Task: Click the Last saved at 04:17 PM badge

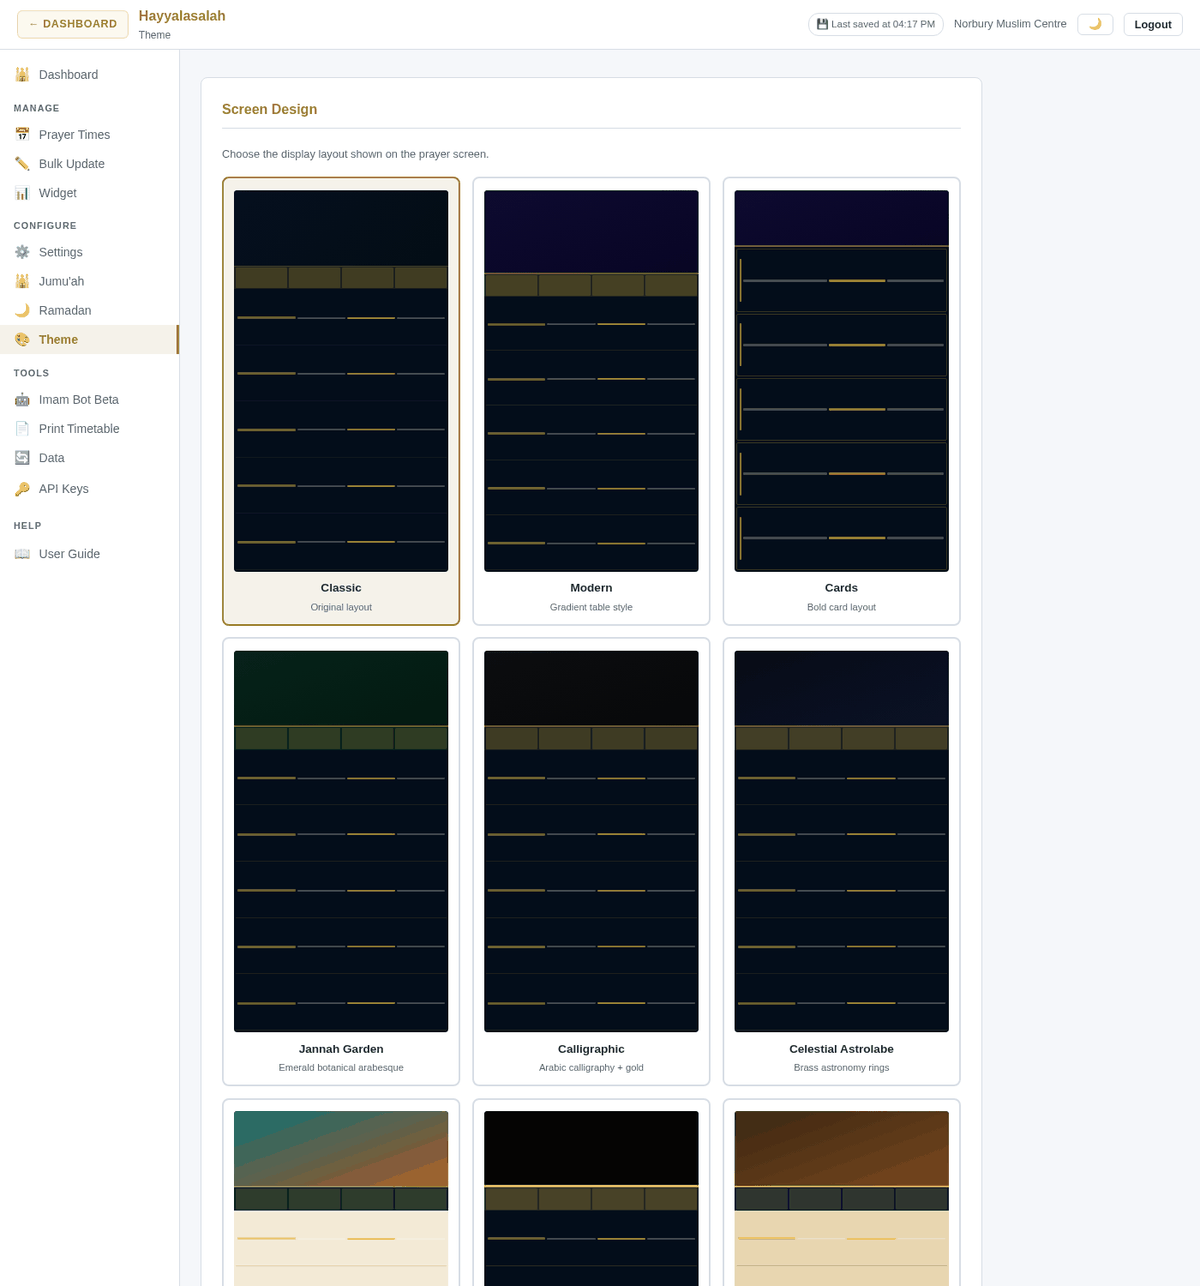Action: [876, 24]
